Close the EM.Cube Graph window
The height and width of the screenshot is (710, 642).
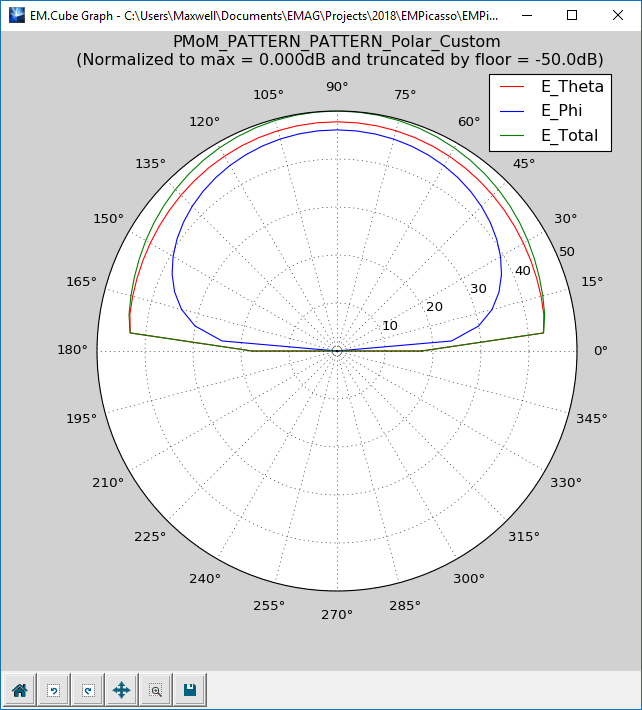pyautogui.click(x=618, y=15)
